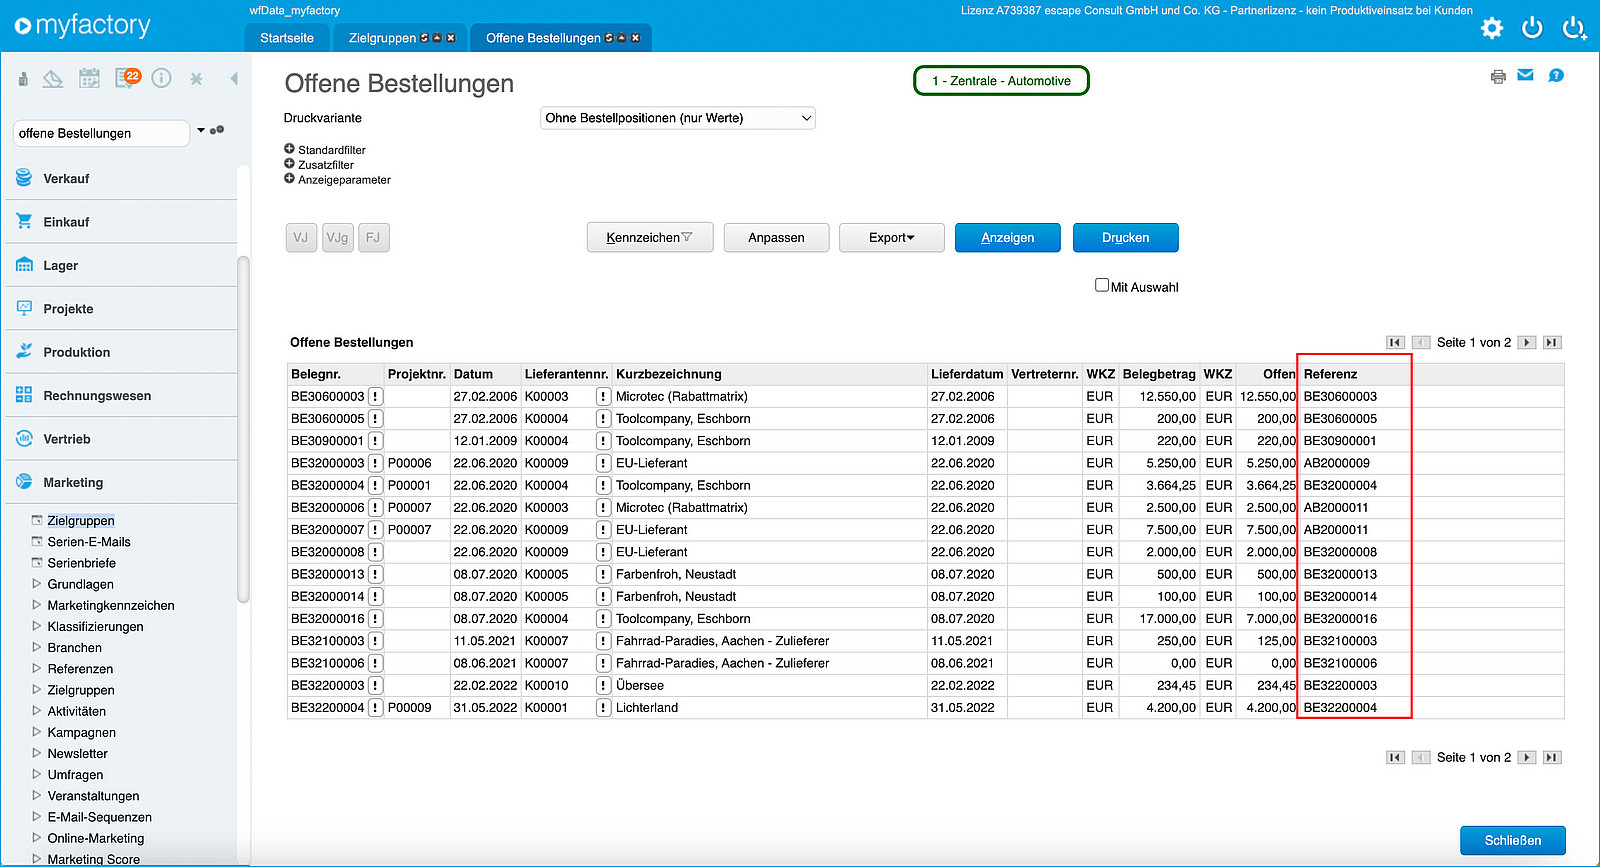
Task: Click the Anzeigen button
Action: 1008,238
